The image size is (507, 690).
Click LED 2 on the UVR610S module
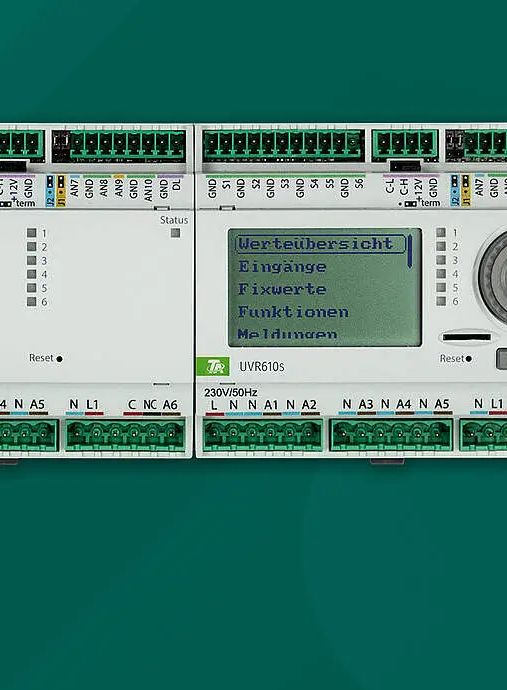point(441,246)
